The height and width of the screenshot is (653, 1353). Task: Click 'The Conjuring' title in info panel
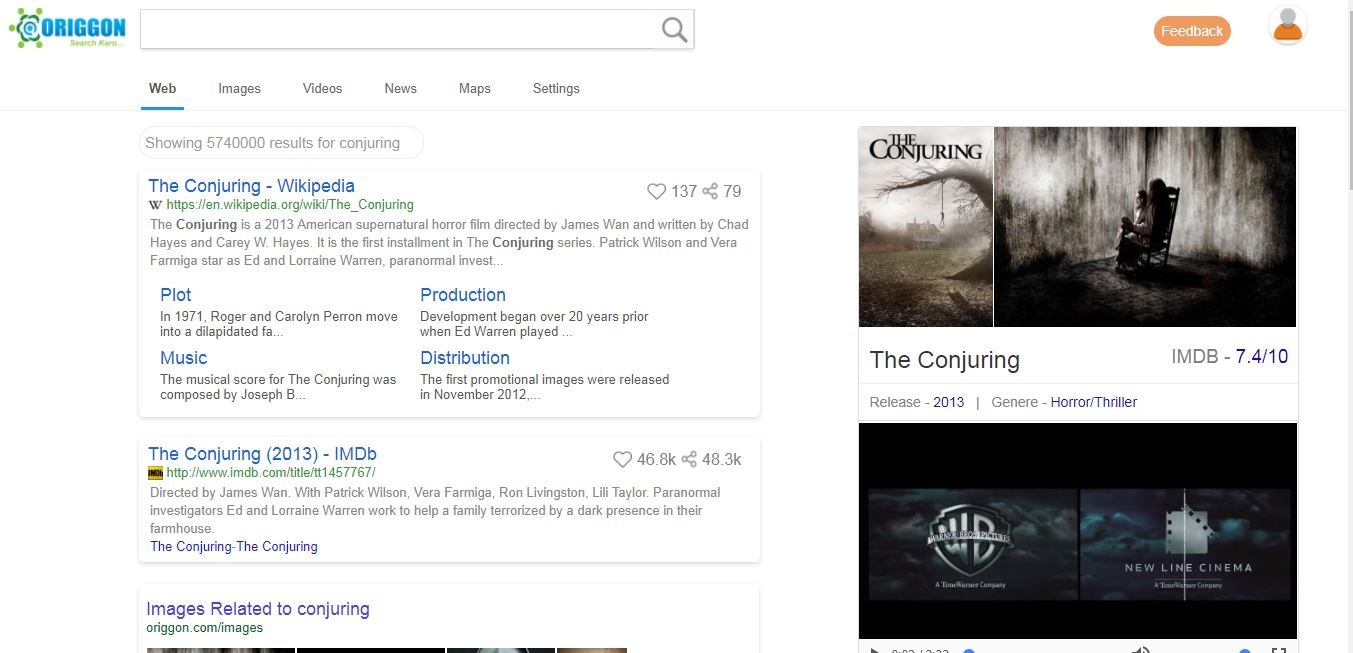pyautogui.click(x=945, y=360)
